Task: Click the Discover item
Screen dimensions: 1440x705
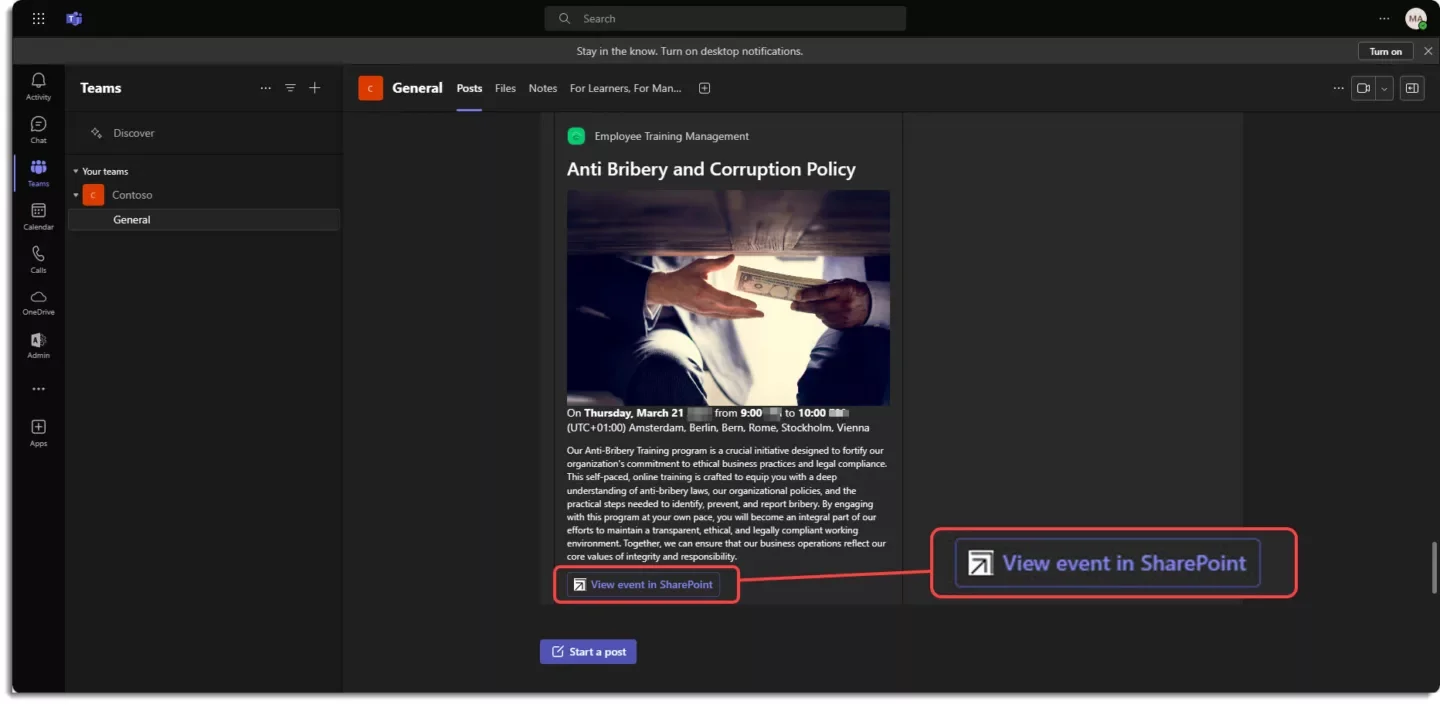Action: click(134, 133)
